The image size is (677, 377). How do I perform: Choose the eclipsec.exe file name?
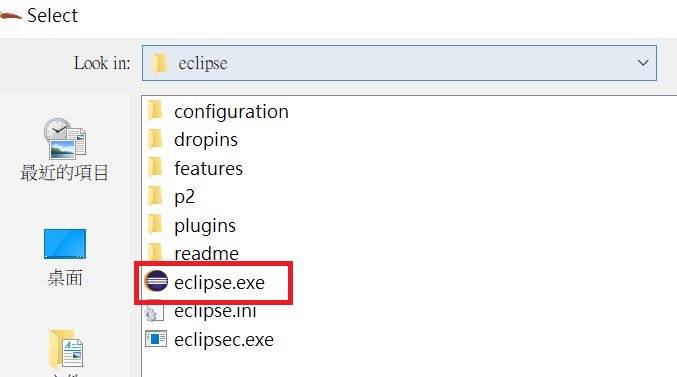click(x=224, y=340)
